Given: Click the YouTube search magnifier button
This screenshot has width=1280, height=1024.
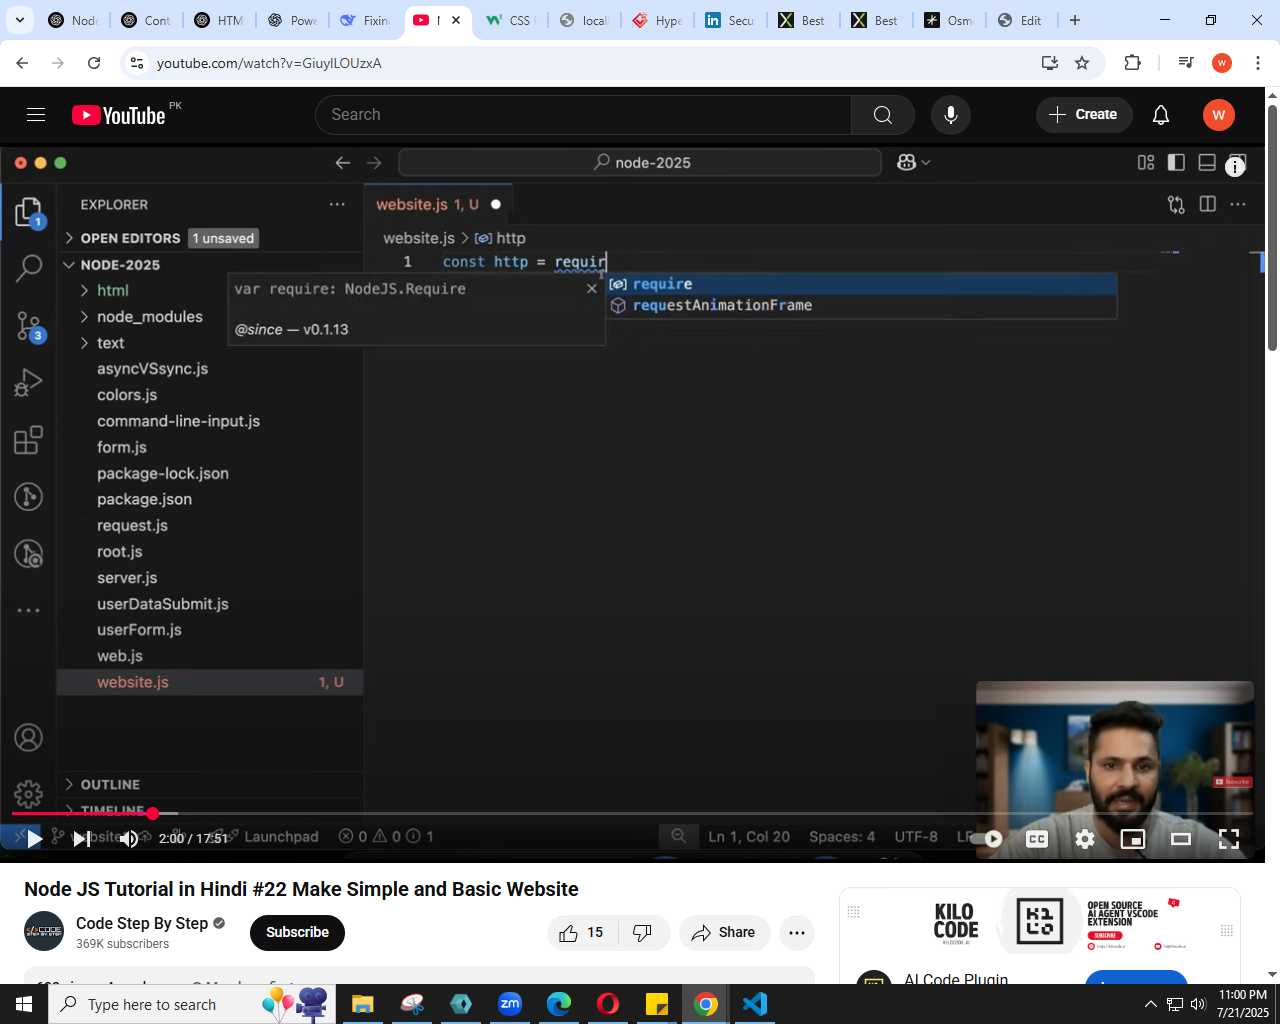Looking at the screenshot, I should coord(882,115).
